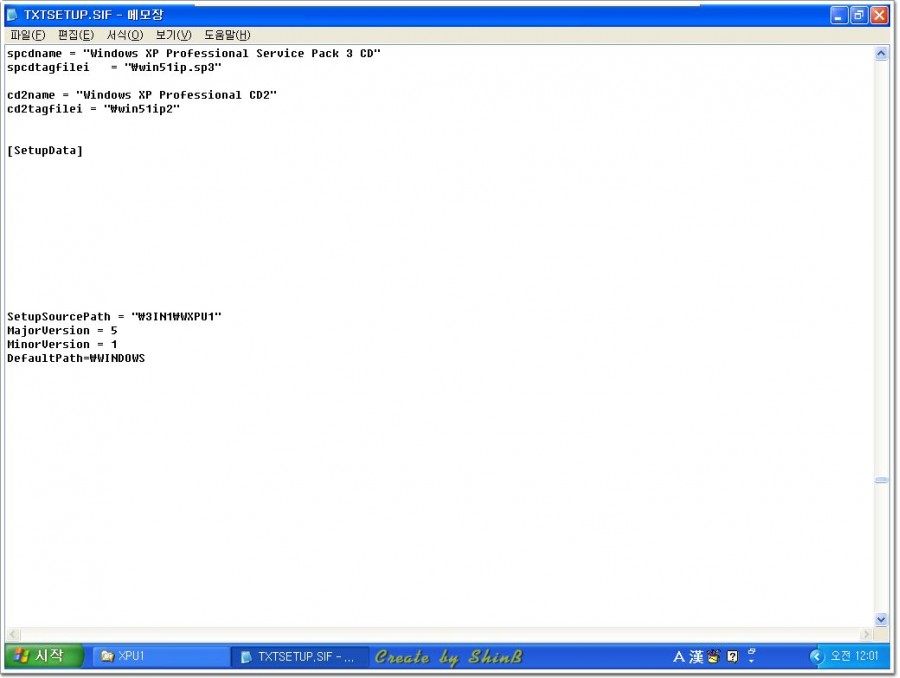Close the TXTSETUP.SIF Notepad window
The height and width of the screenshot is (678, 900).
coord(879,15)
